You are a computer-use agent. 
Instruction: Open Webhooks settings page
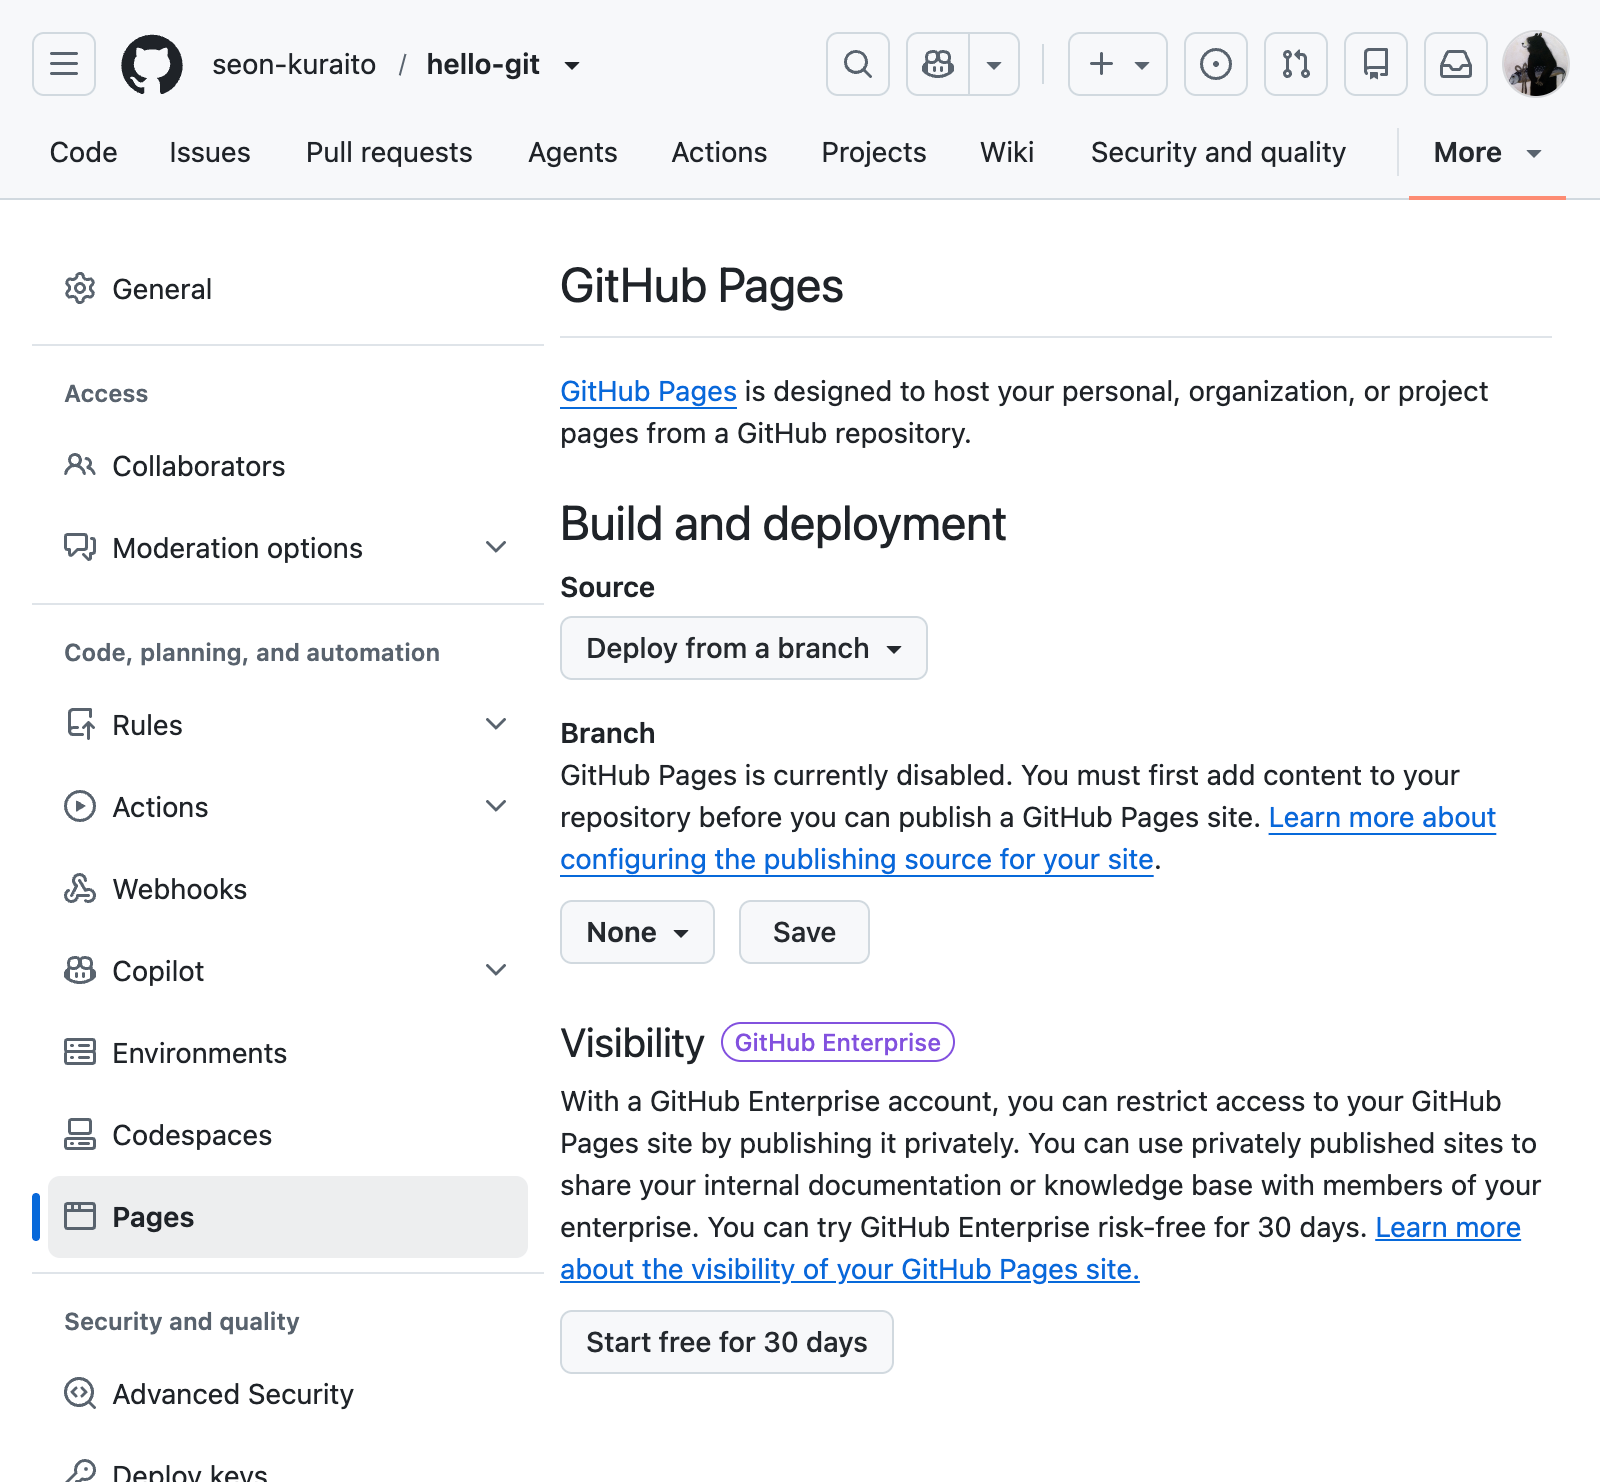[x=288, y=889]
